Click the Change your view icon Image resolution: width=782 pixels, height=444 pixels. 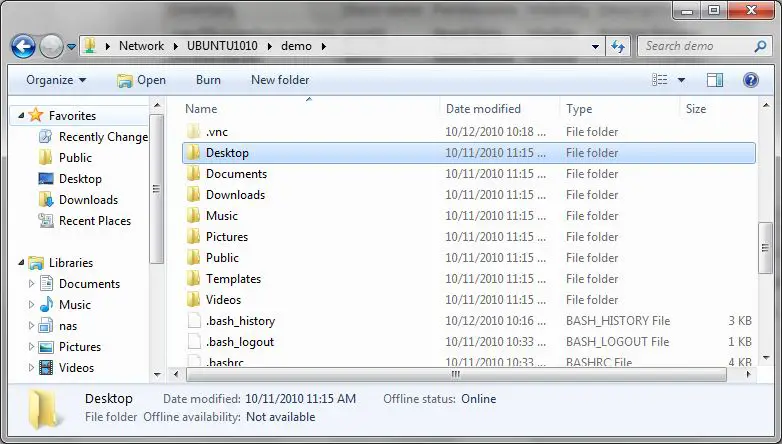coord(660,80)
